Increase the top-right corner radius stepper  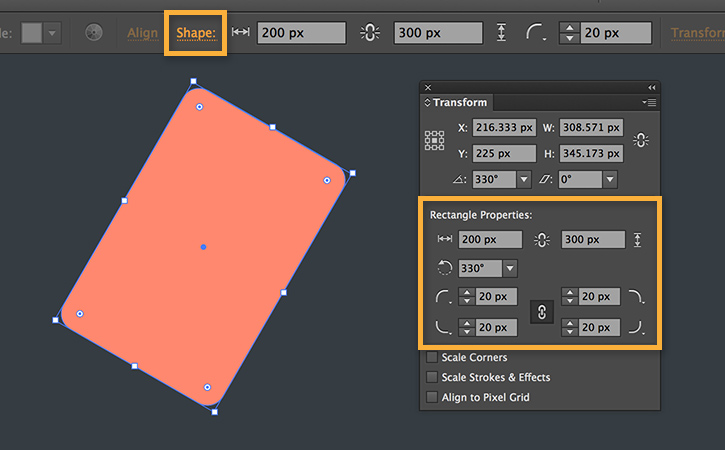tap(569, 292)
